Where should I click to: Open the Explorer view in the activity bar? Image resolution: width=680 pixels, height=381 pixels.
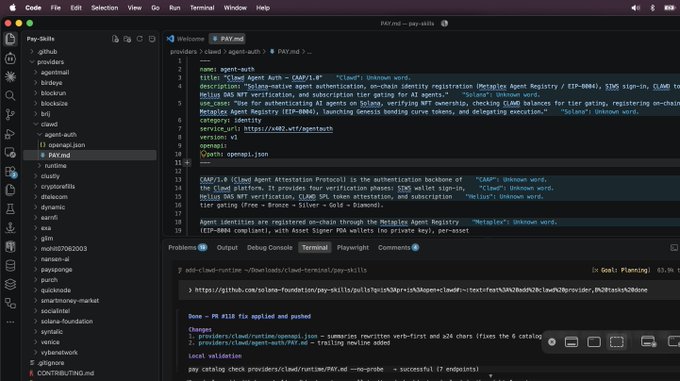click(x=10, y=39)
